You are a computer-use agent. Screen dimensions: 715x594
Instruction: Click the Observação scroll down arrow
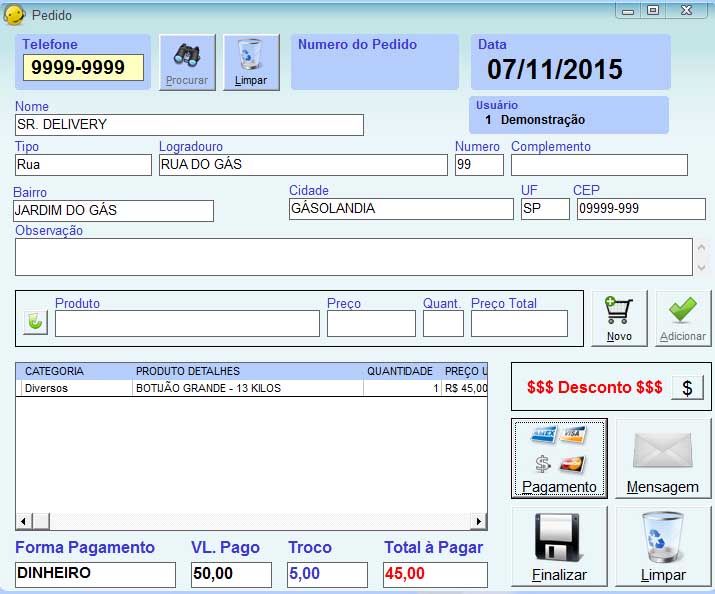[x=701, y=267]
